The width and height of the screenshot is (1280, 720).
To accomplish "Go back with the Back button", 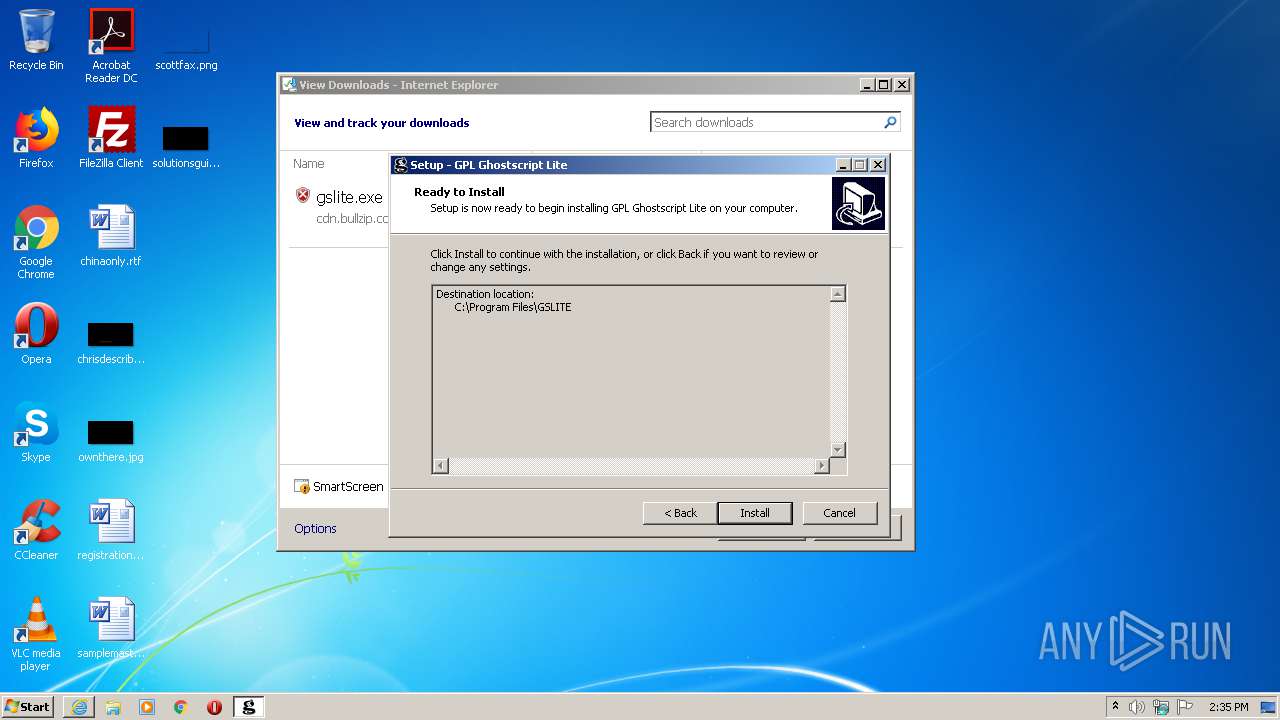I will coord(680,513).
